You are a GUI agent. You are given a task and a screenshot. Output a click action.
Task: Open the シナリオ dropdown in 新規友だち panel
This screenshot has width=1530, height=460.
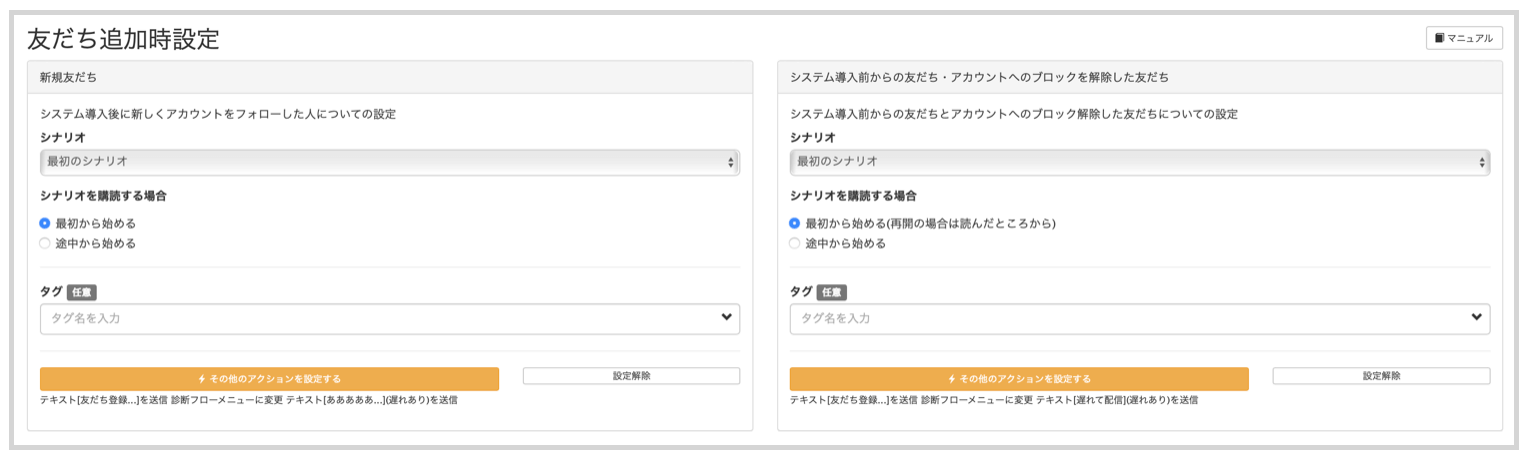point(389,162)
